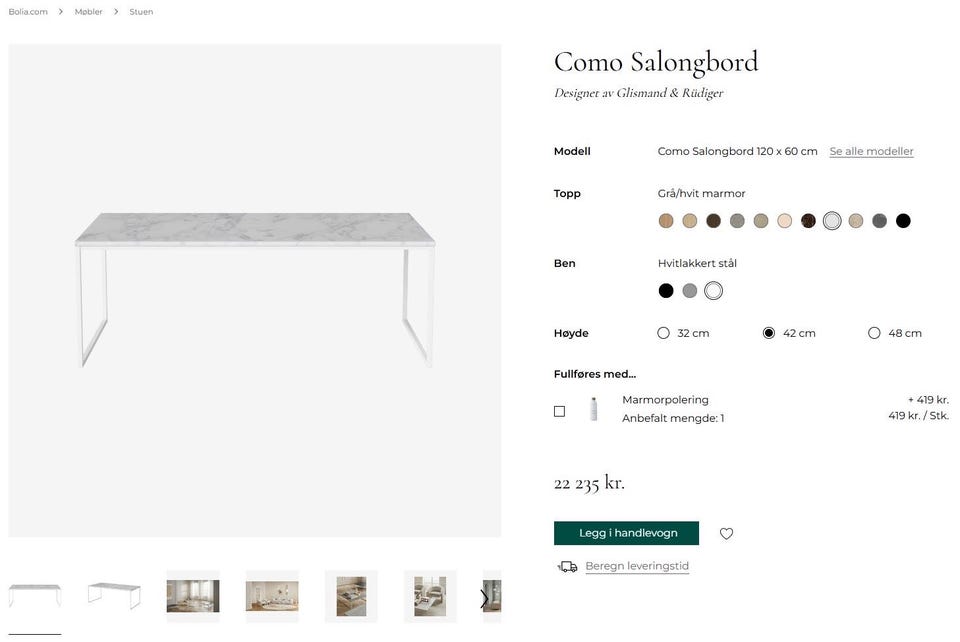Go to the Stuen breadcrumb
Screen dimensions: 960x642
pyautogui.click(x=141, y=12)
